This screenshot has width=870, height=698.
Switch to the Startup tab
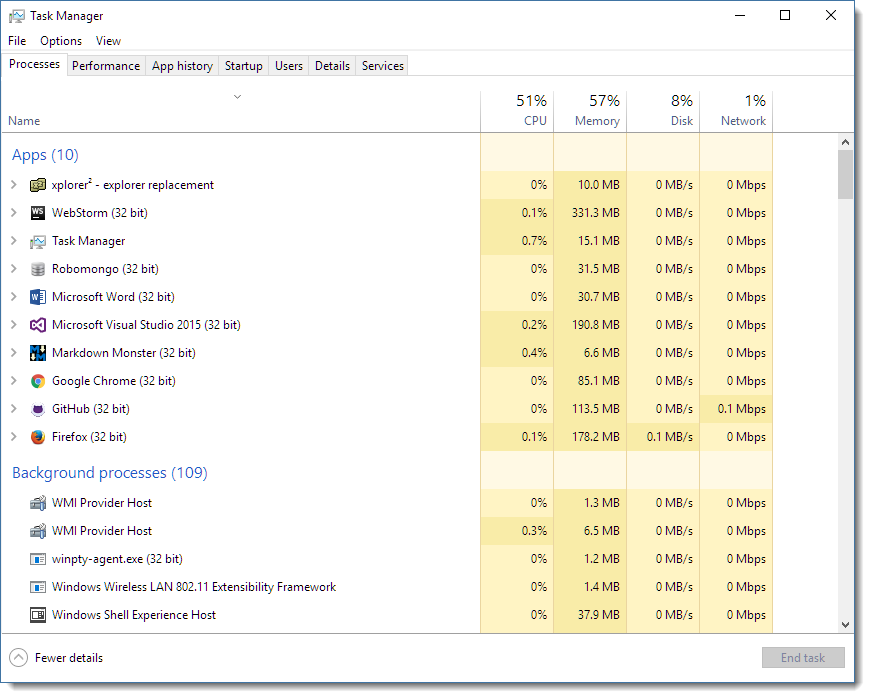pyautogui.click(x=243, y=65)
